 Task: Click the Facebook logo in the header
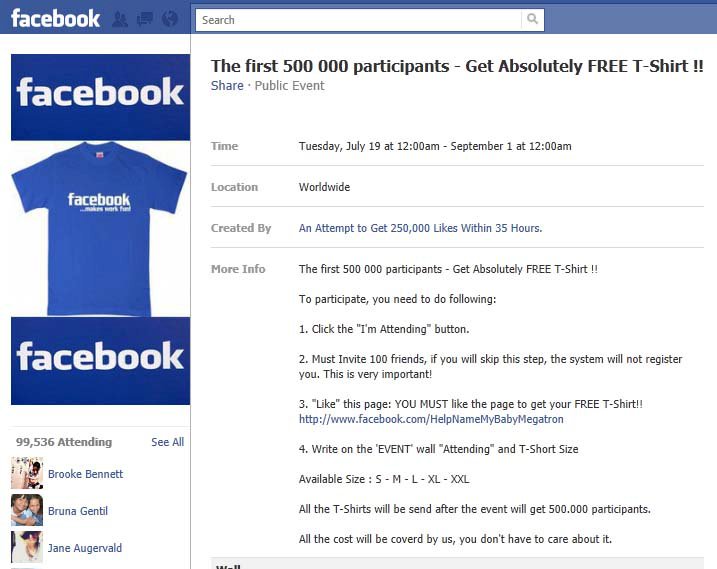(x=55, y=18)
